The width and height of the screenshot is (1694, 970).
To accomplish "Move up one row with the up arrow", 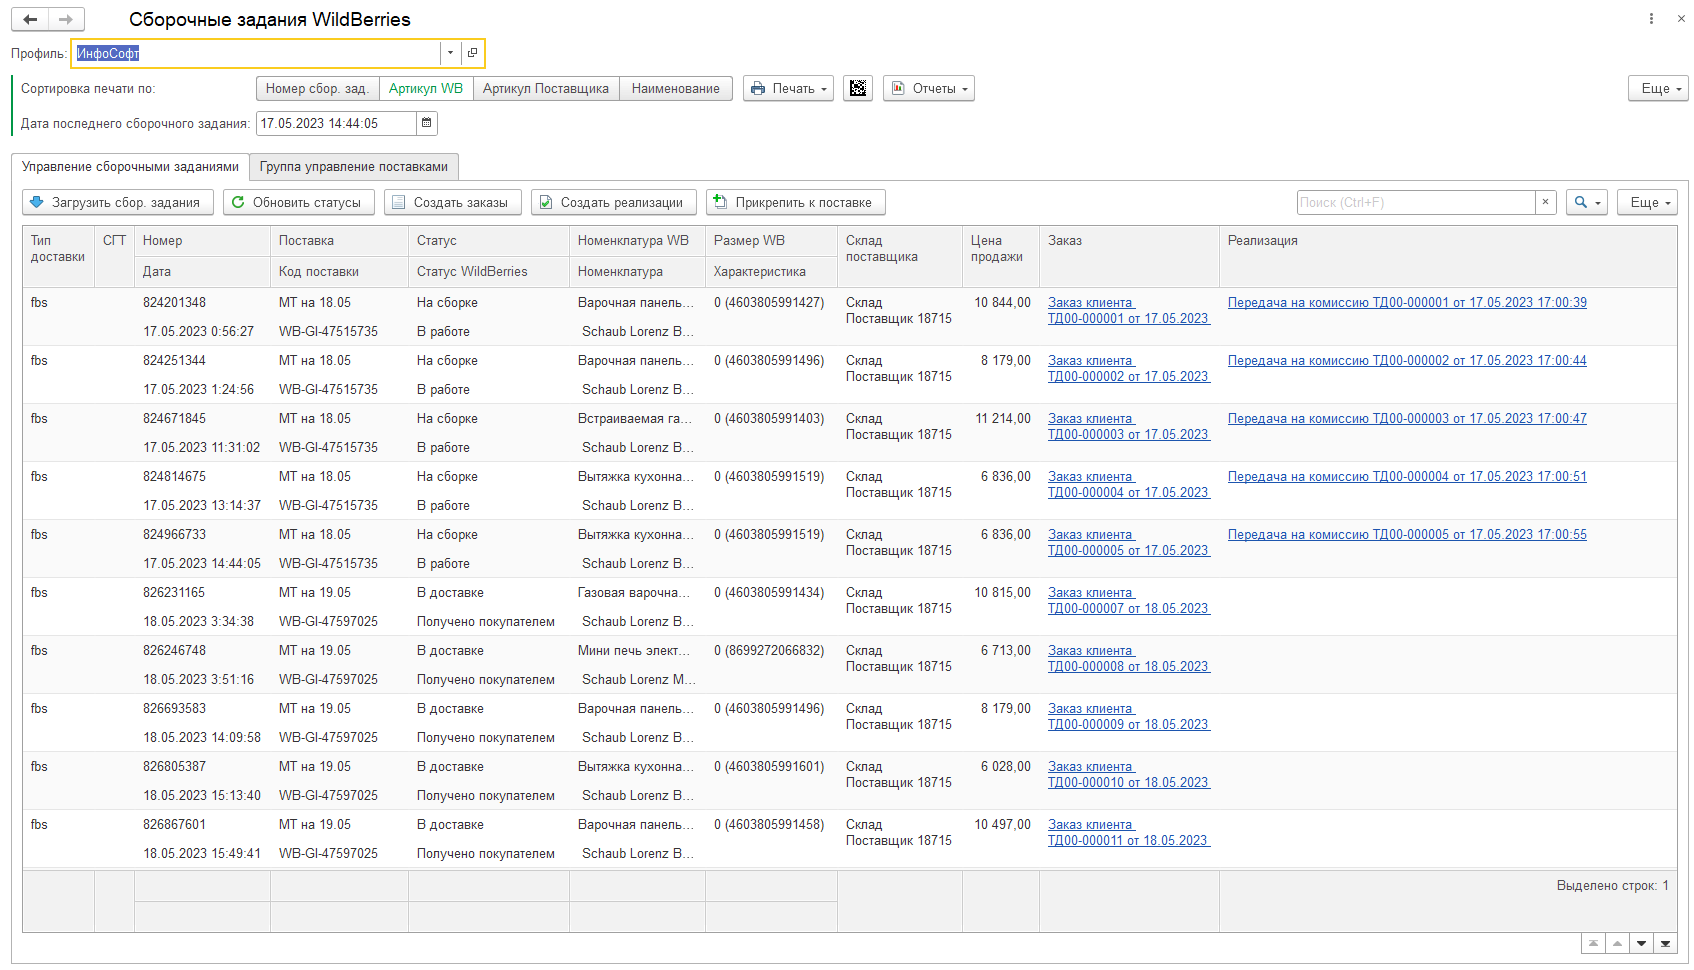I will pyautogui.click(x=1617, y=943).
